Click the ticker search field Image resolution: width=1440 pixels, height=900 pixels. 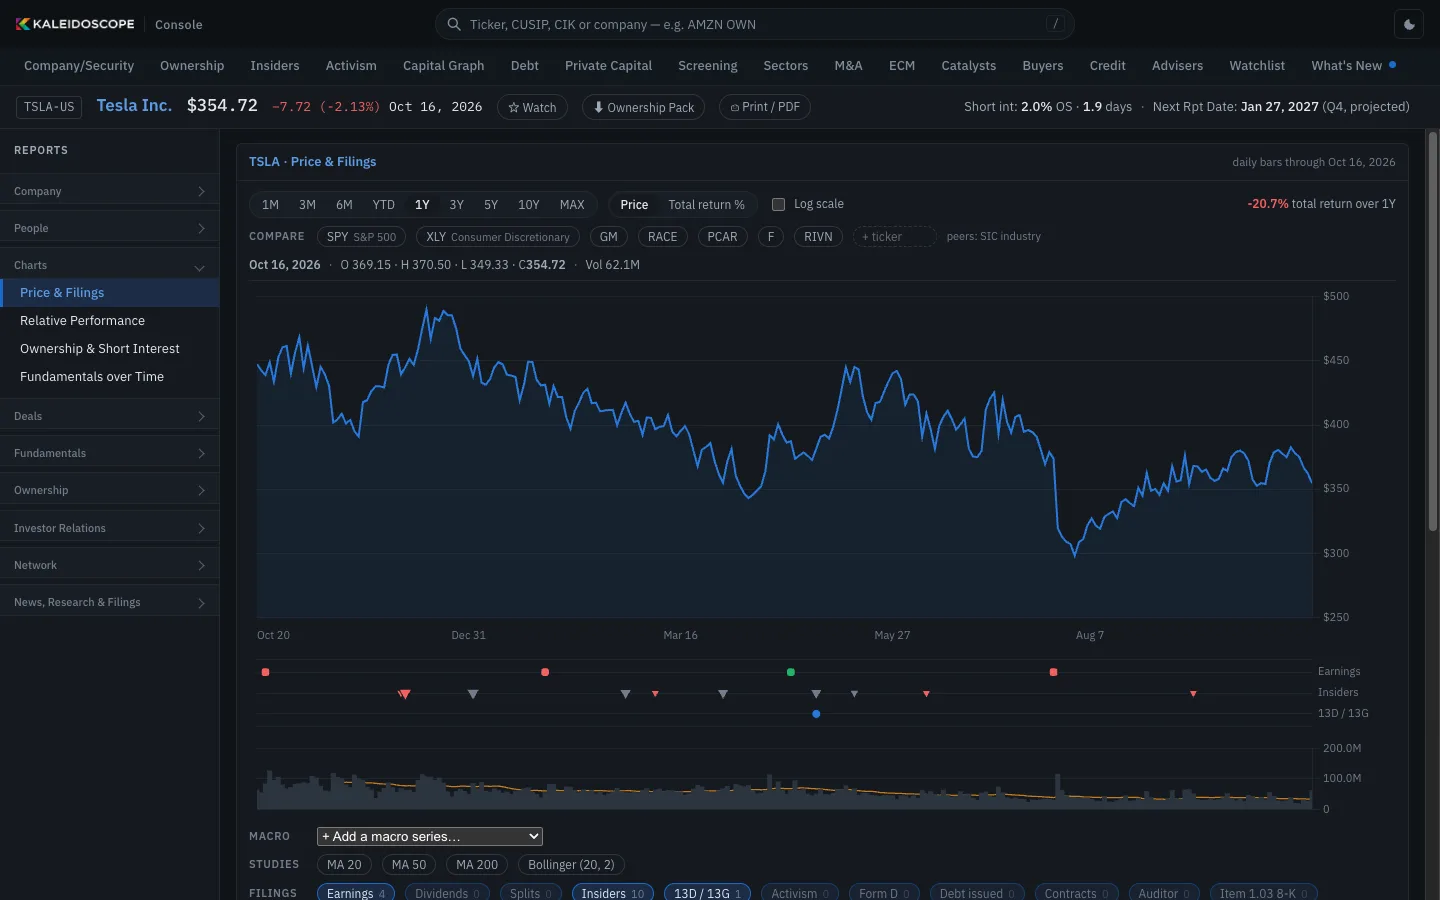point(755,24)
